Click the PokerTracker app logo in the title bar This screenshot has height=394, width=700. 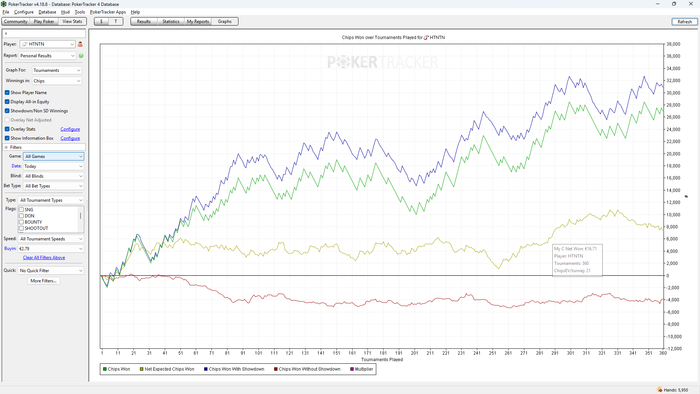click(4, 4)
